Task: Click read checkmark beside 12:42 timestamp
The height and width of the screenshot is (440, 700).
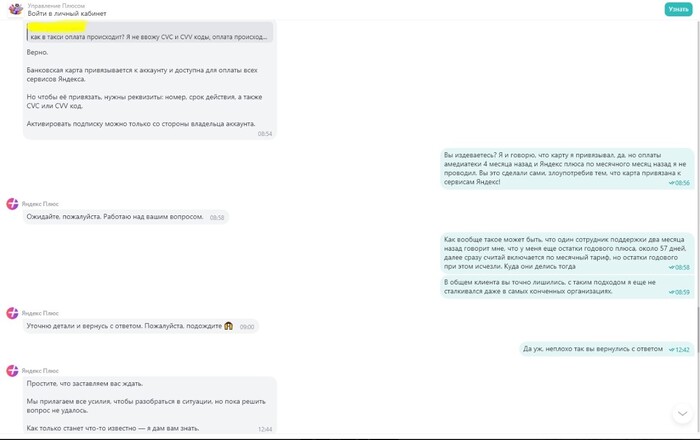Action: pos(671,350)
